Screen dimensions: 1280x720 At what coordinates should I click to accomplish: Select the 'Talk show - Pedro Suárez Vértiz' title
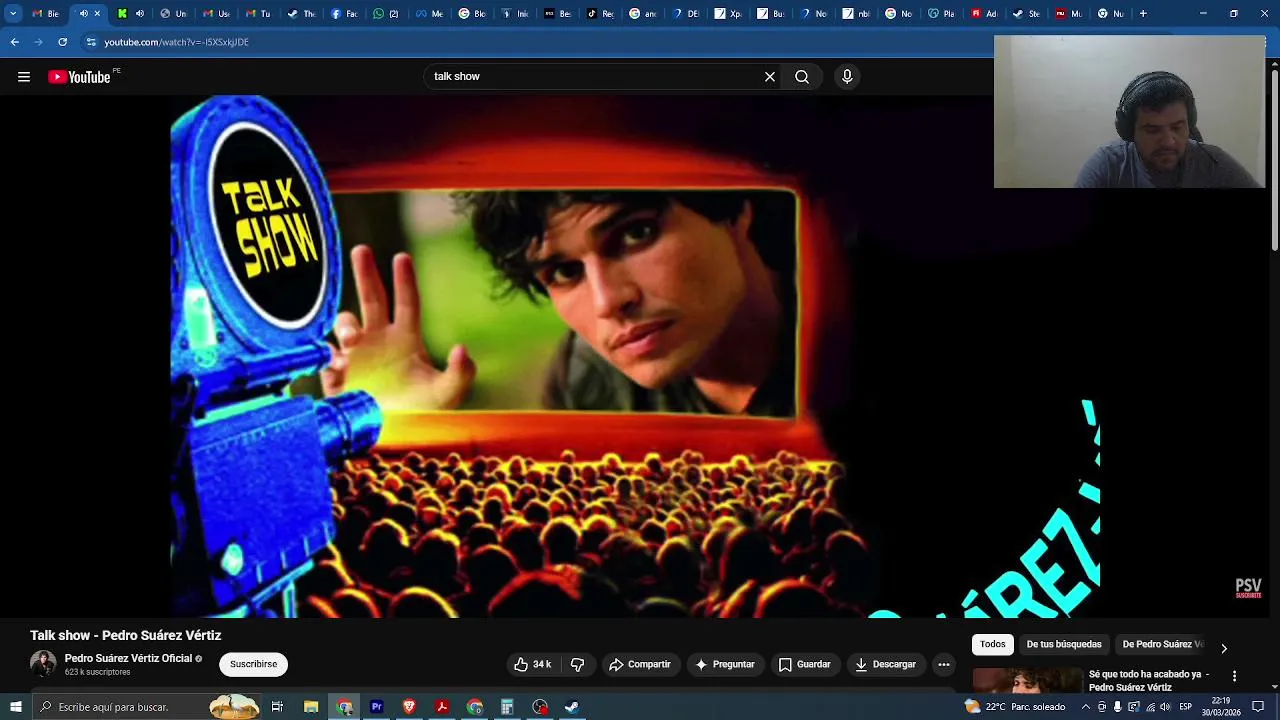click(126, 636)
